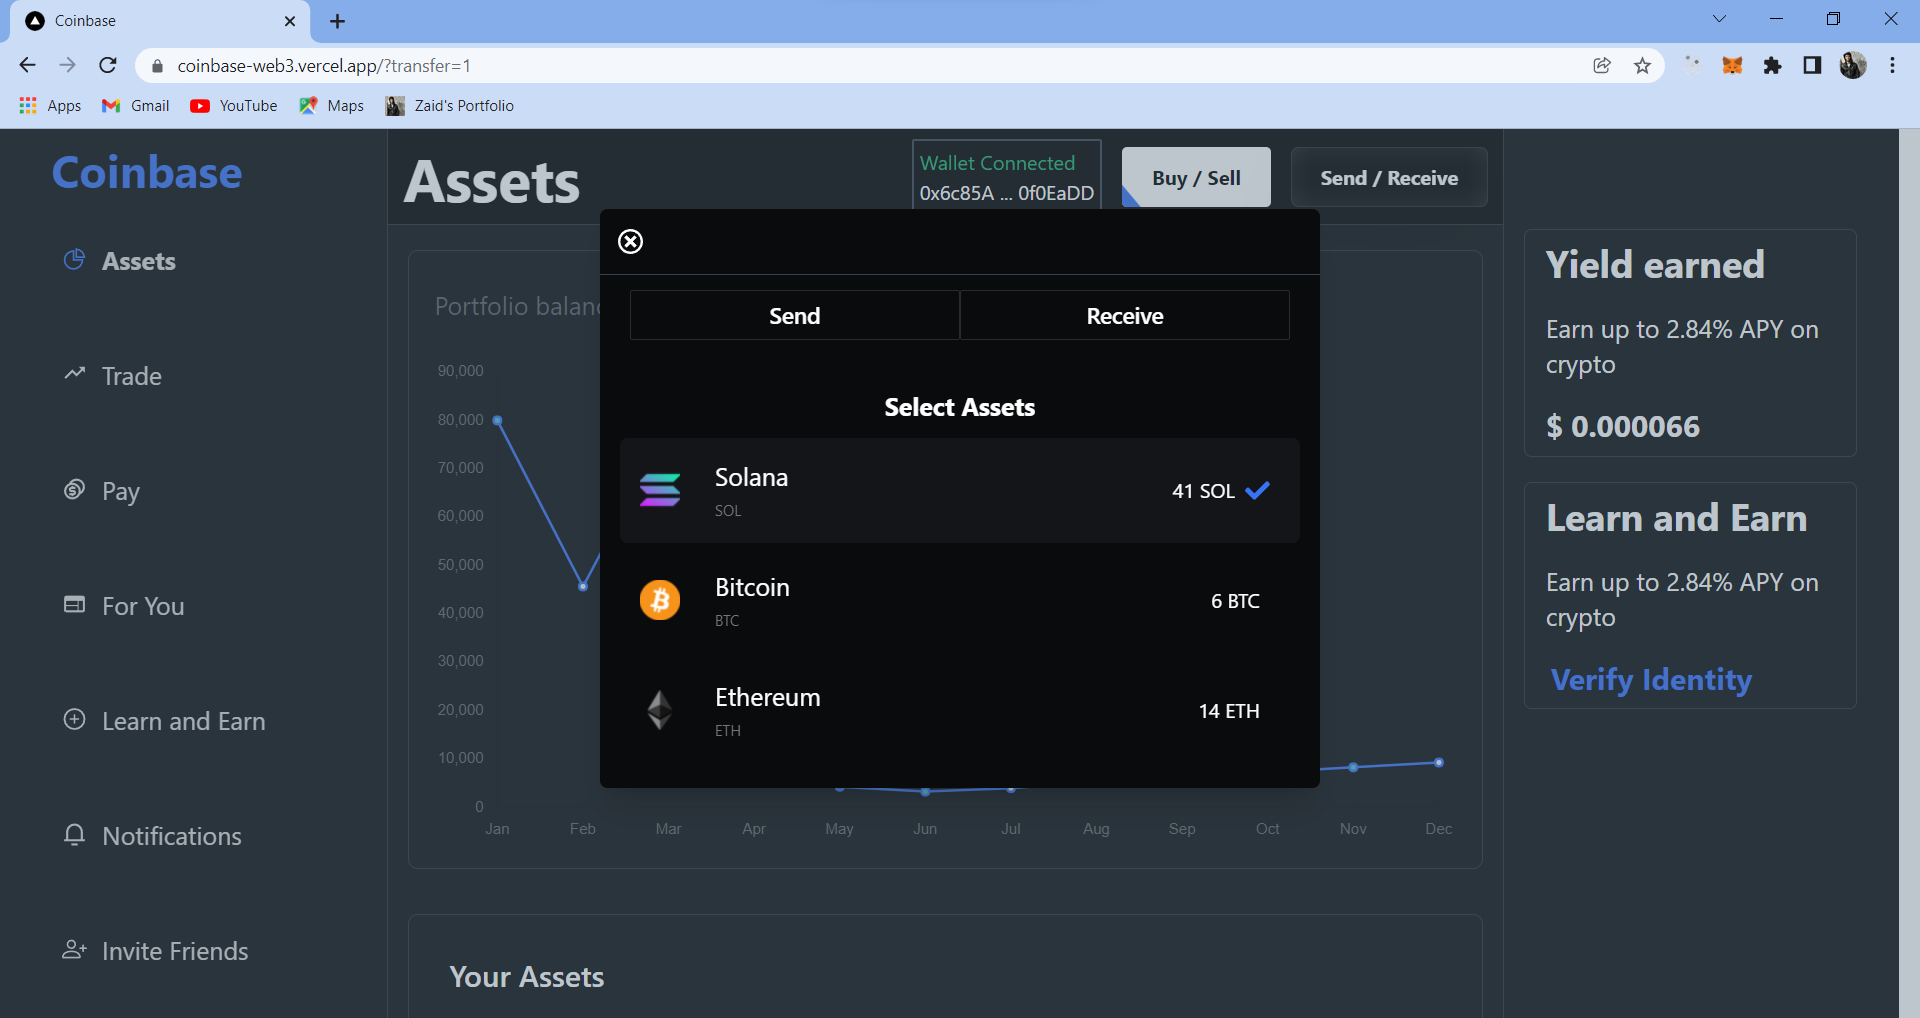Open the Verify Identity link
This screenshot has width=1920, height=1018.
1651,679
